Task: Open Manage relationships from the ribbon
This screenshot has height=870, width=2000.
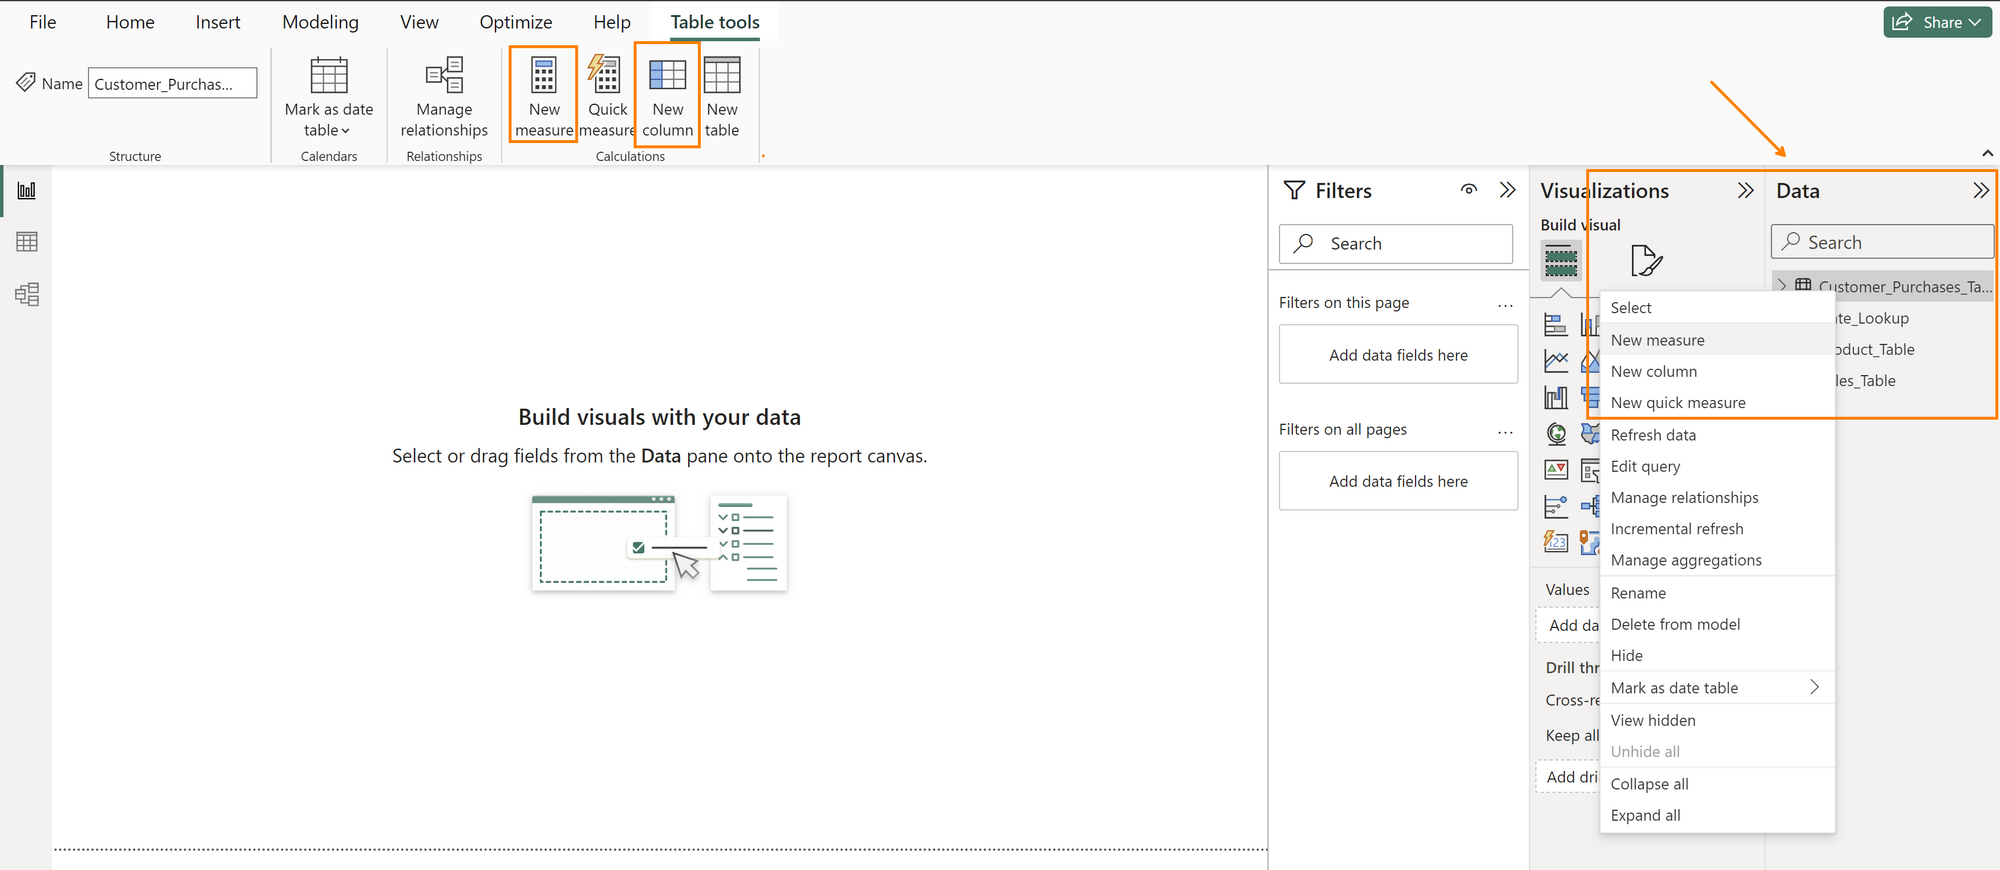Action: coord(444,96)
